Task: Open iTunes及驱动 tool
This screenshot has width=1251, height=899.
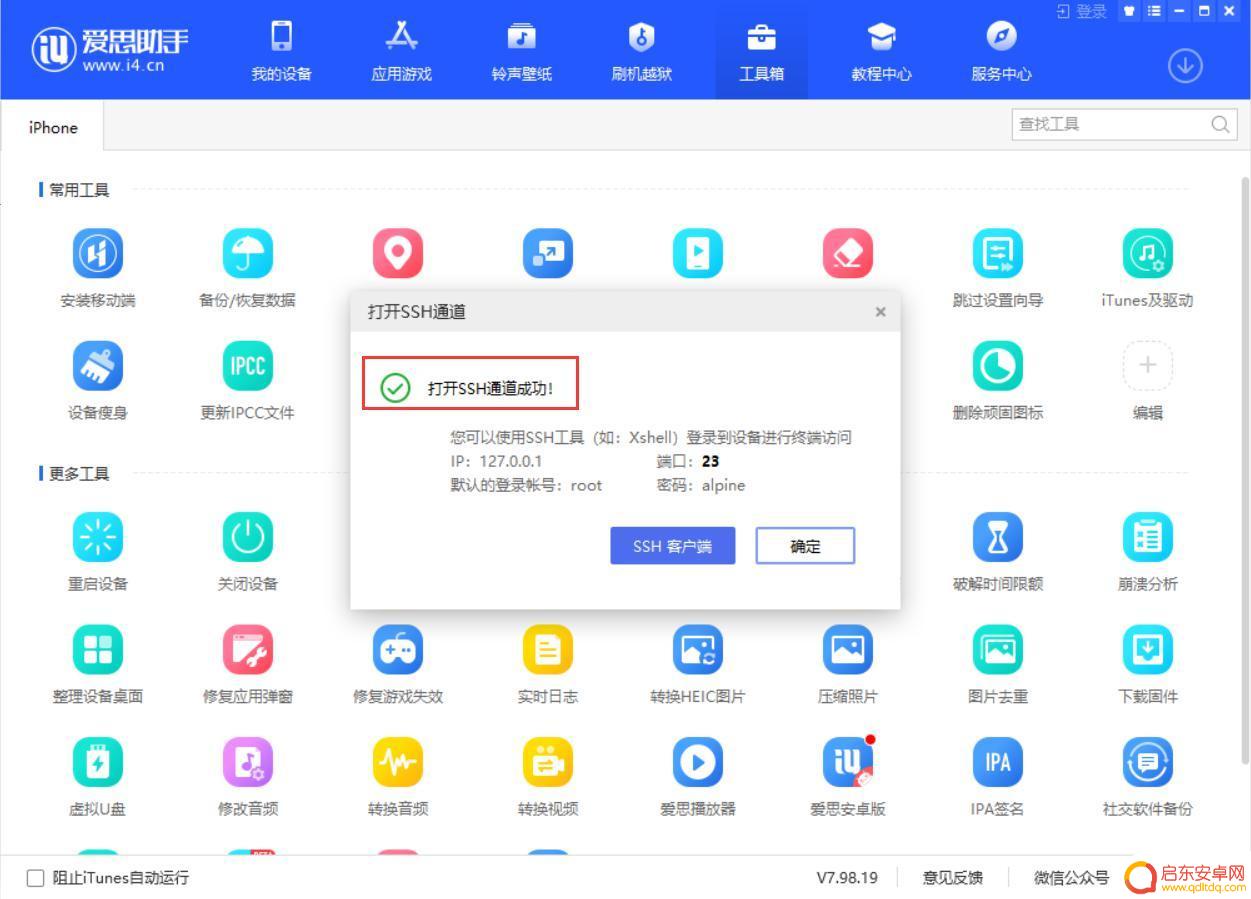Action: [1148, 254]
